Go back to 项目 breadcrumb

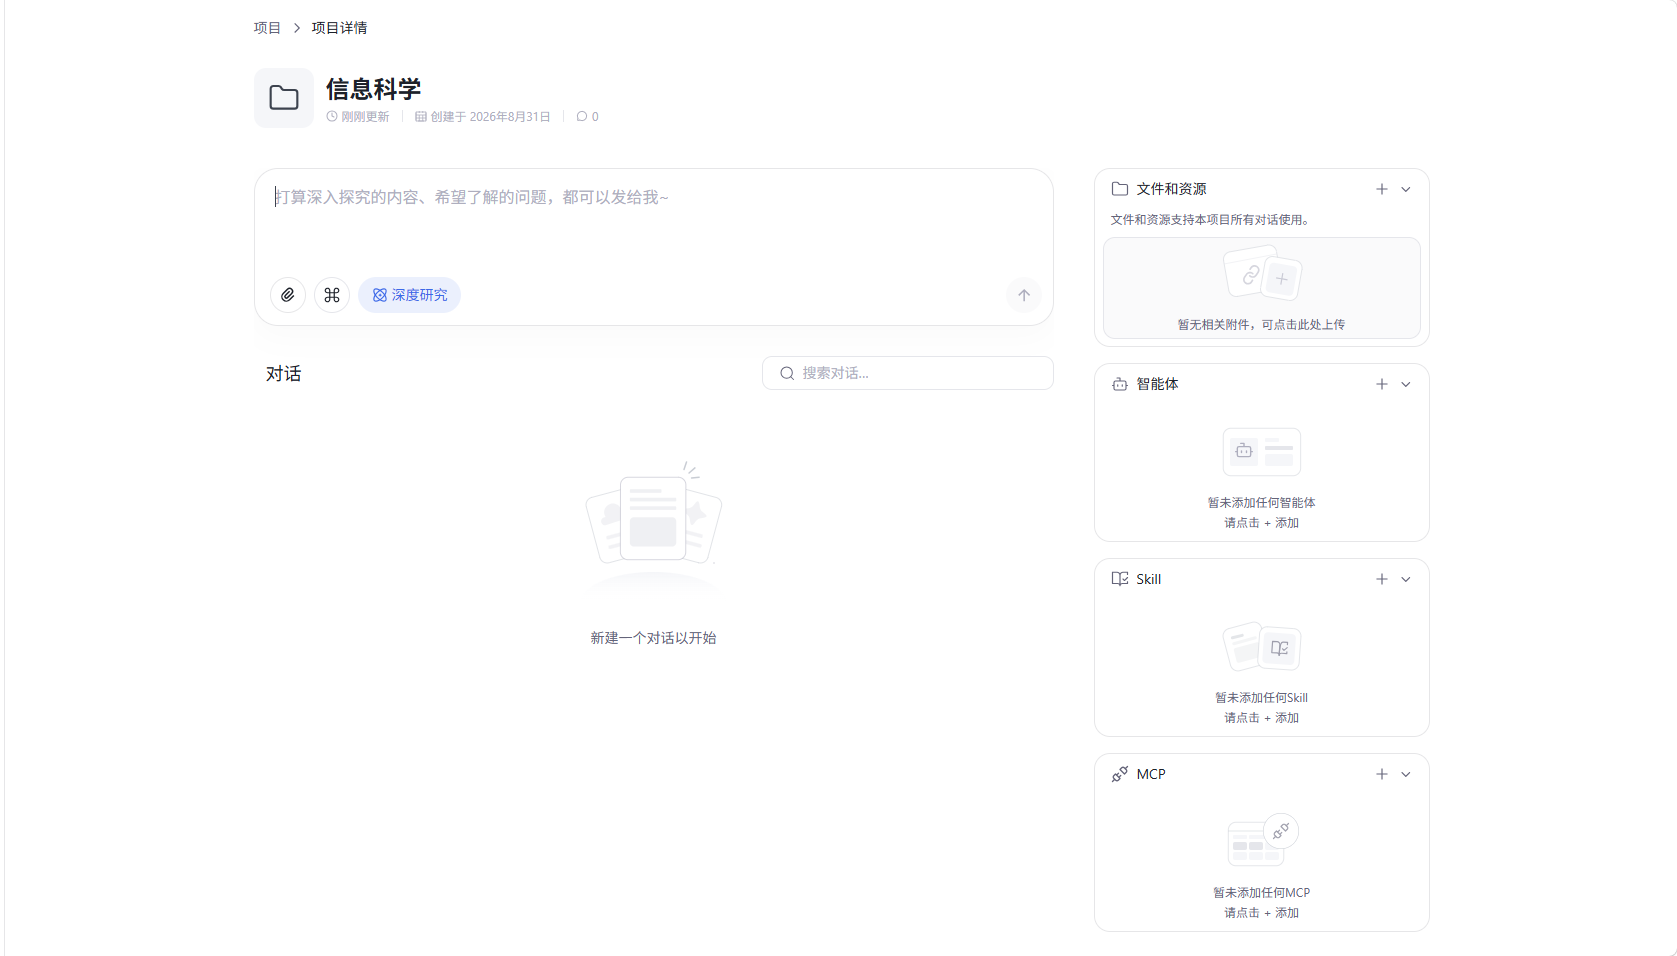point(267,28)
